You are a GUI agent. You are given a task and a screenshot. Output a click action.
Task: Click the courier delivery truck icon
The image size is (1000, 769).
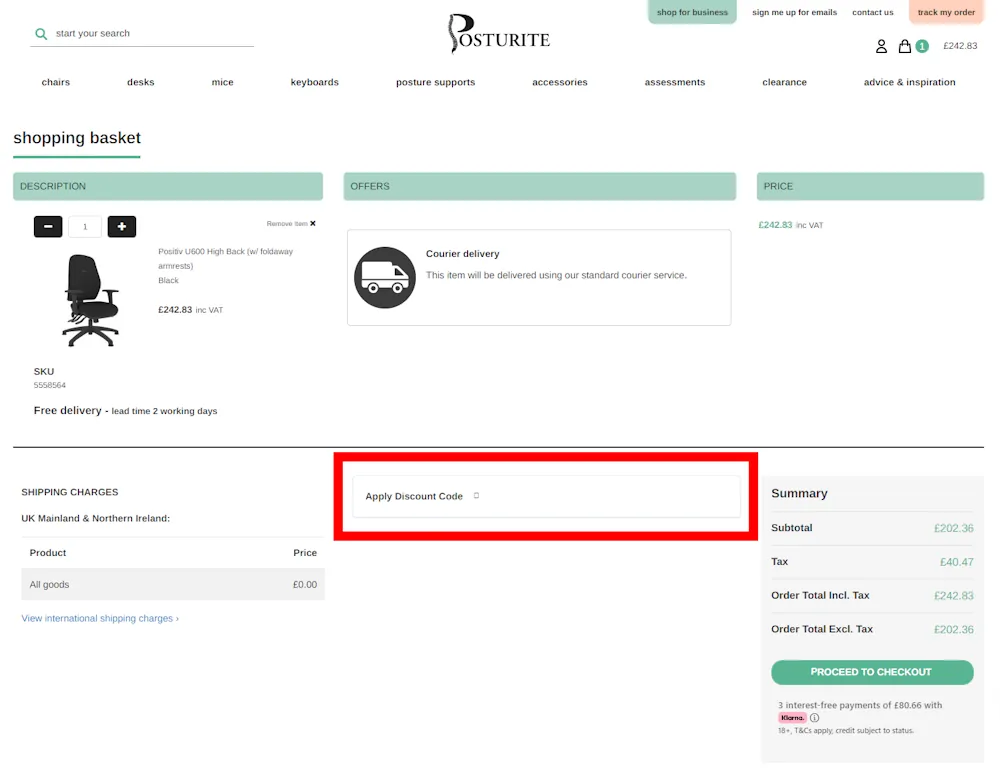(x=385, y=277)
